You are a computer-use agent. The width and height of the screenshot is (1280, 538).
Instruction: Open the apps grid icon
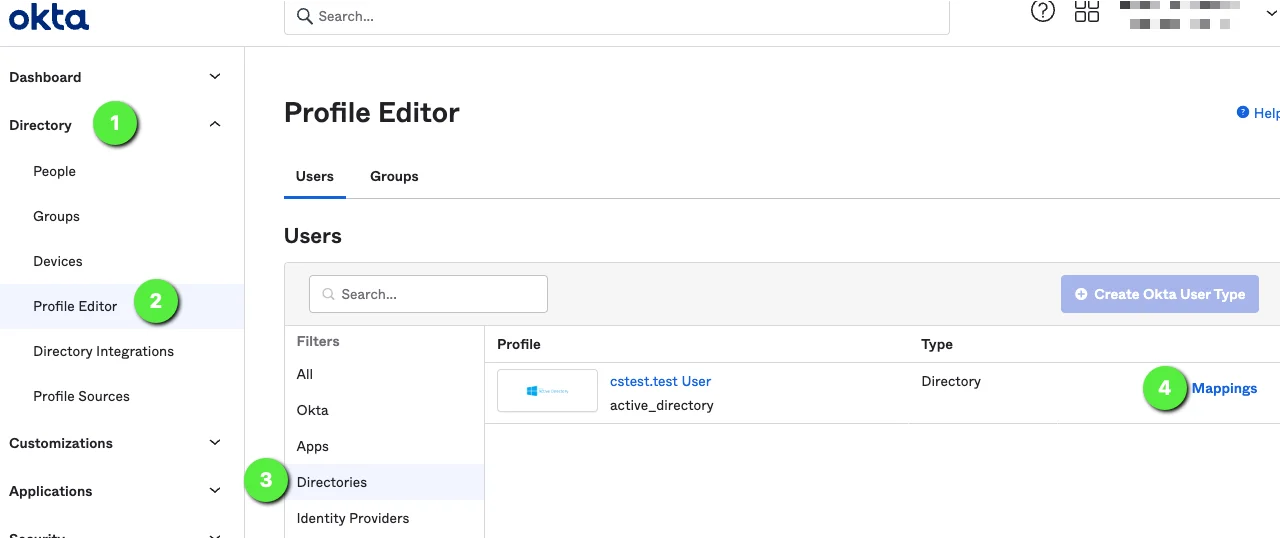click(1087, 11)
